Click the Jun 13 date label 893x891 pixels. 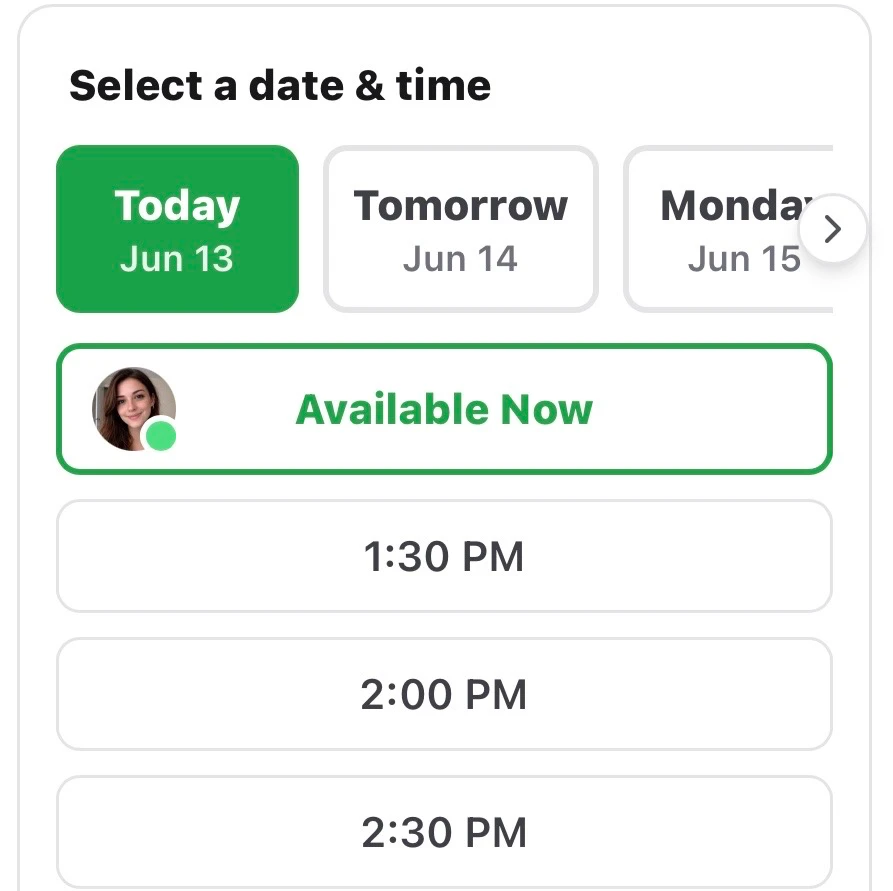coord(177,259)
